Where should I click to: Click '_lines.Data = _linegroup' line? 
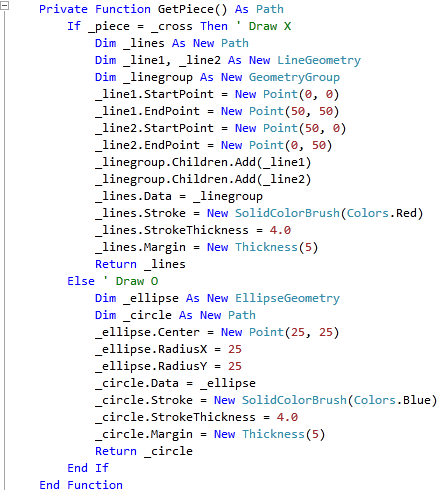click(x=179, y=196)
